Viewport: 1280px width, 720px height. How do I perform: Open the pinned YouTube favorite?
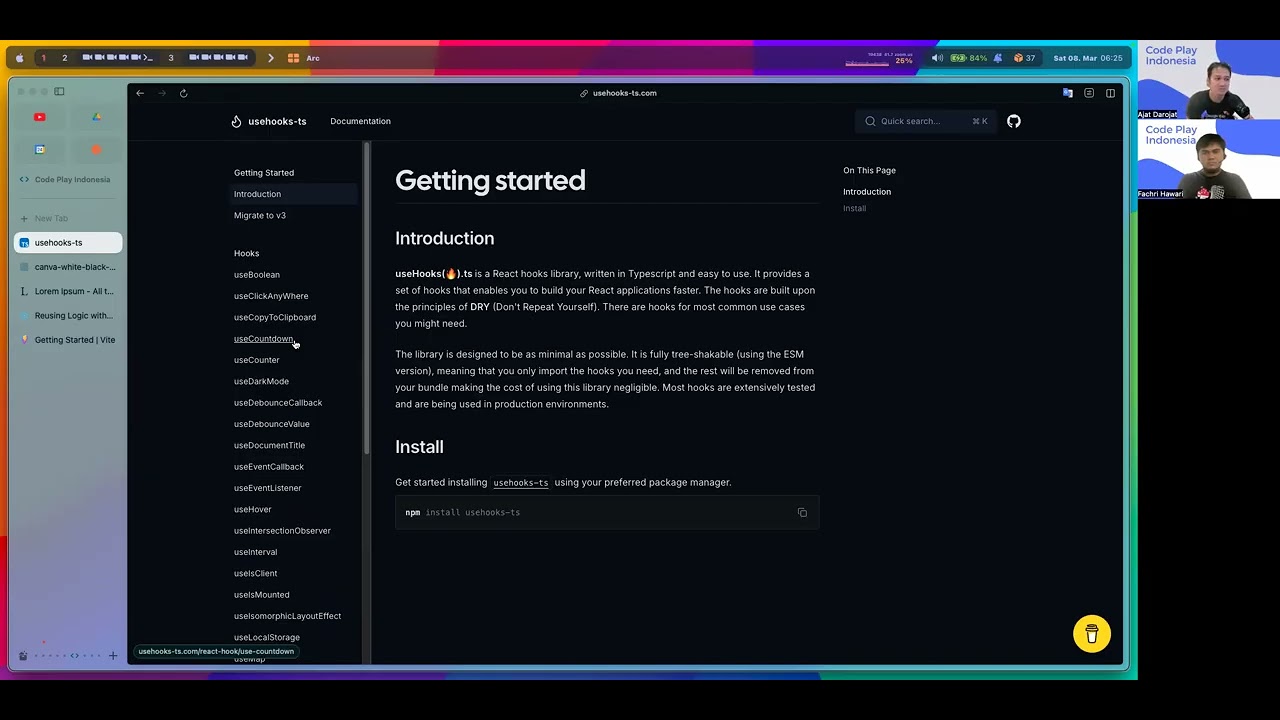tap(40, 117)
